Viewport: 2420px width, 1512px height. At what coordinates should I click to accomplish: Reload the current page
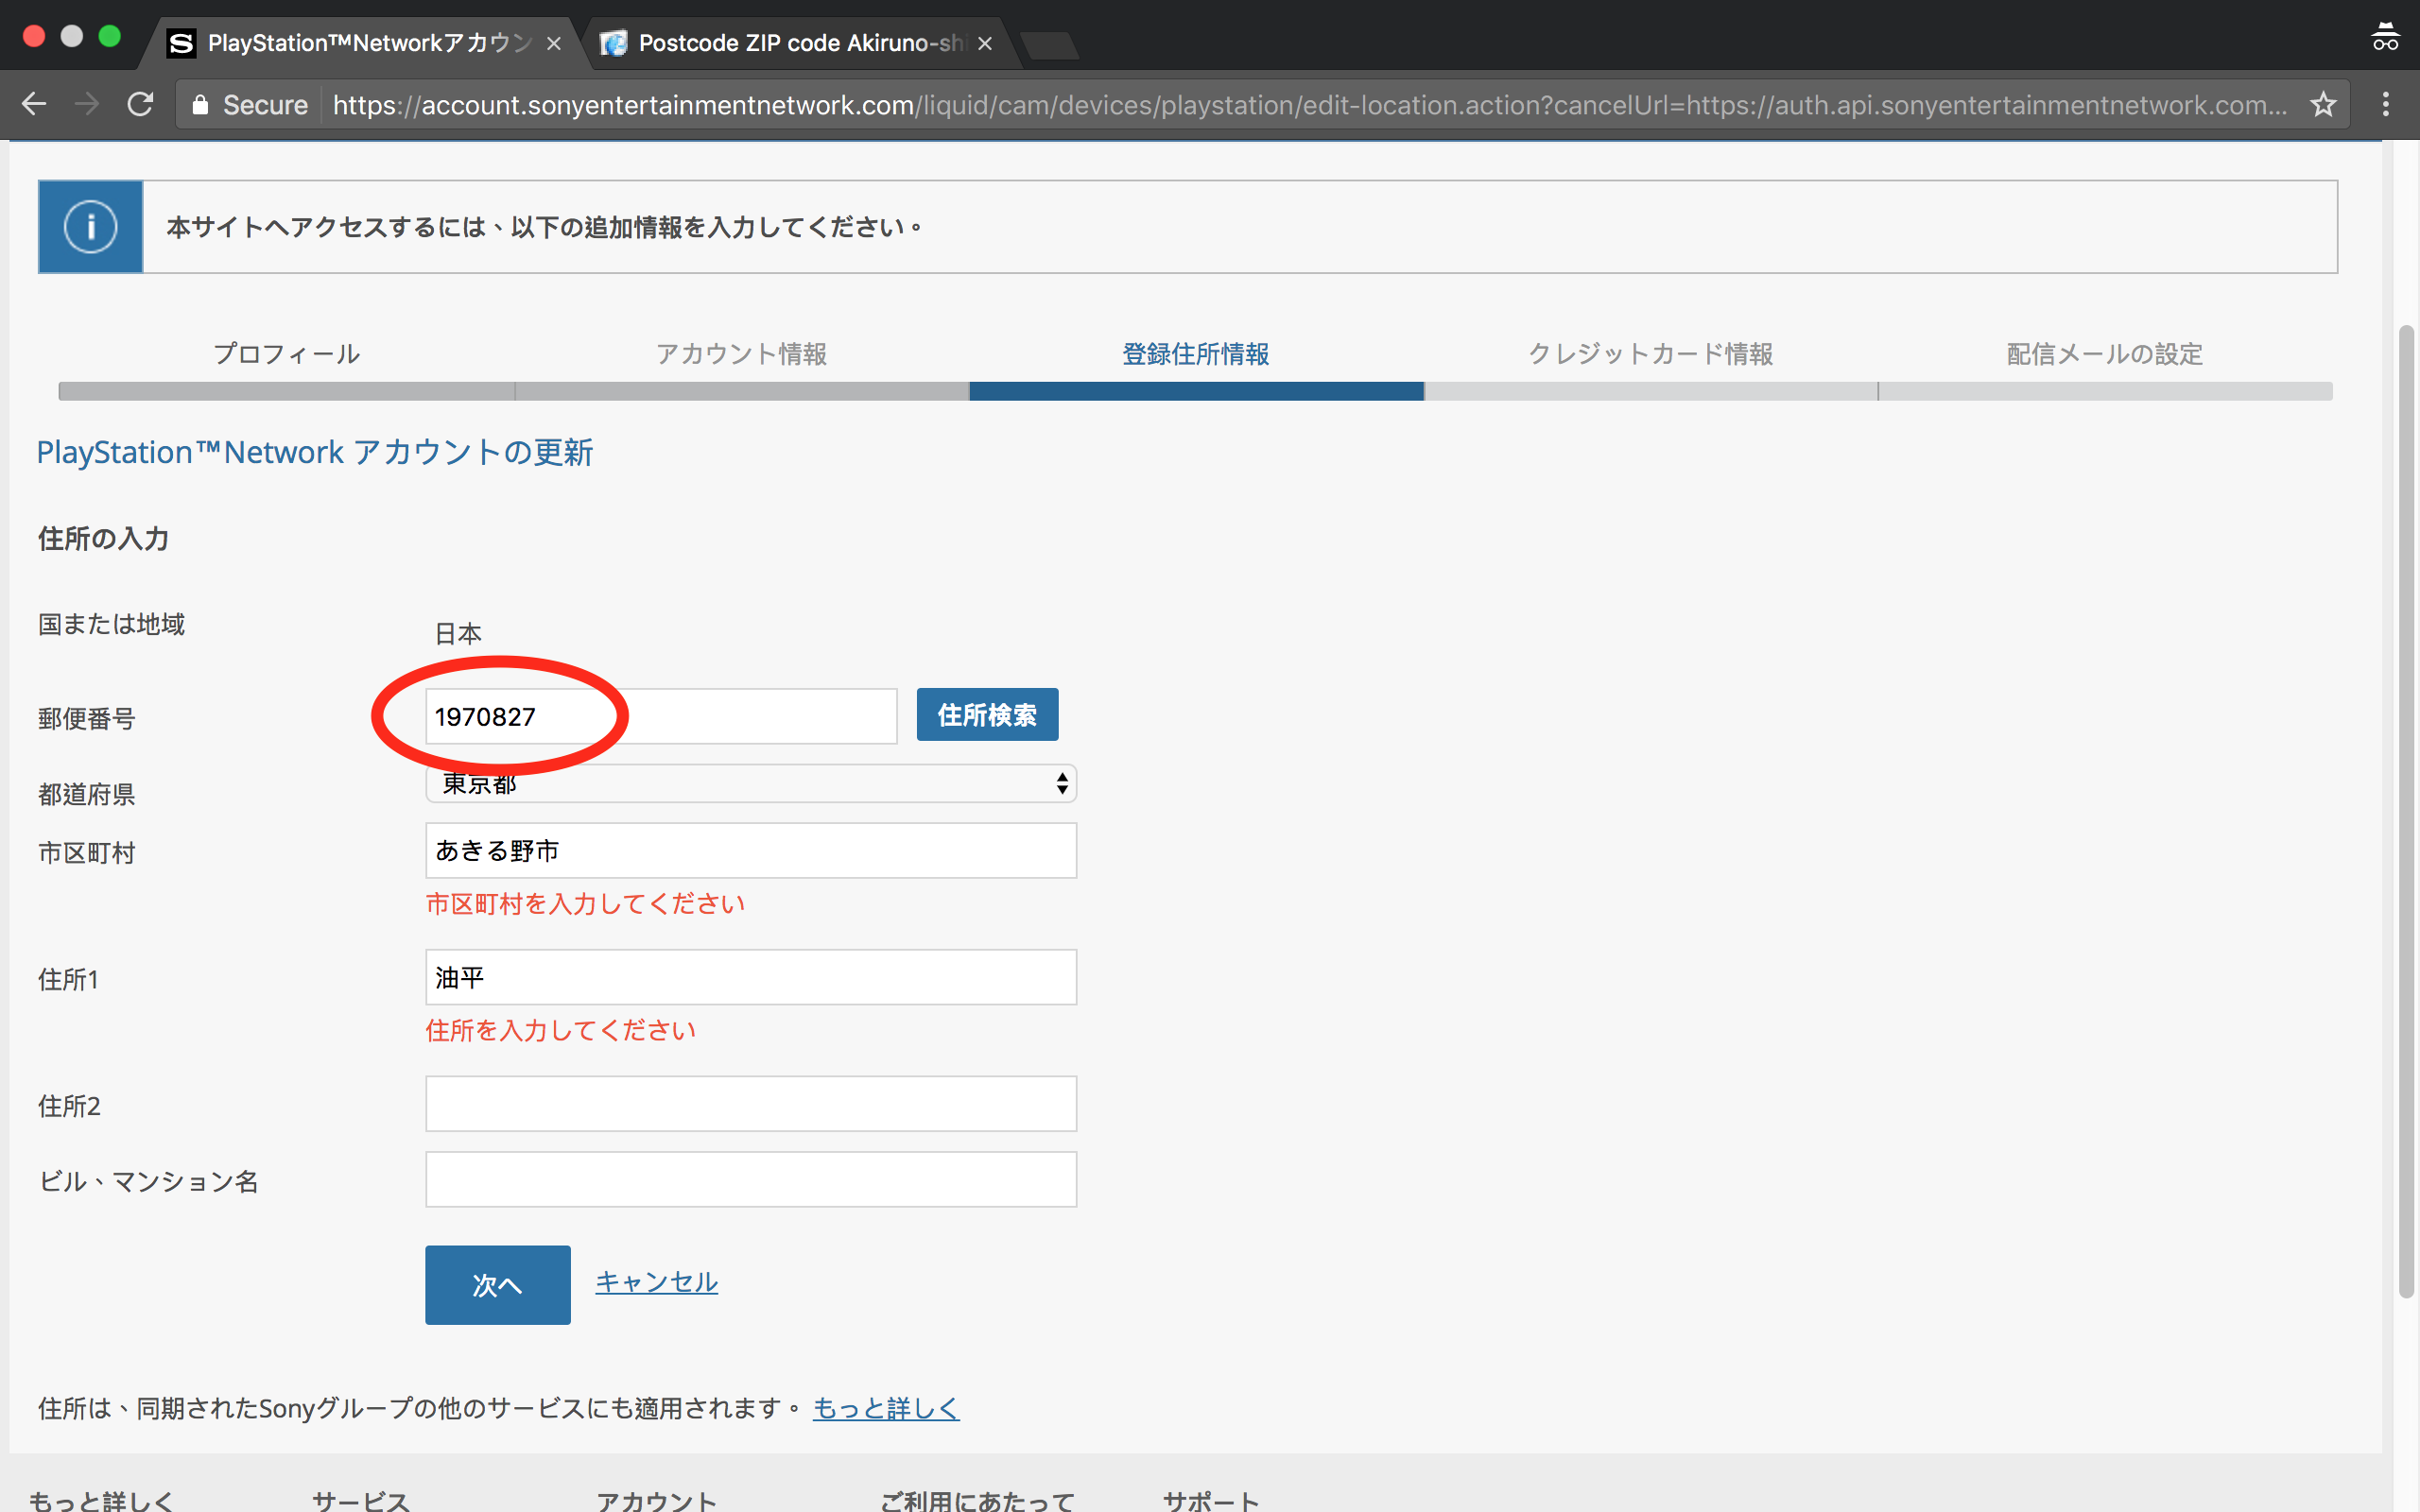140,104
